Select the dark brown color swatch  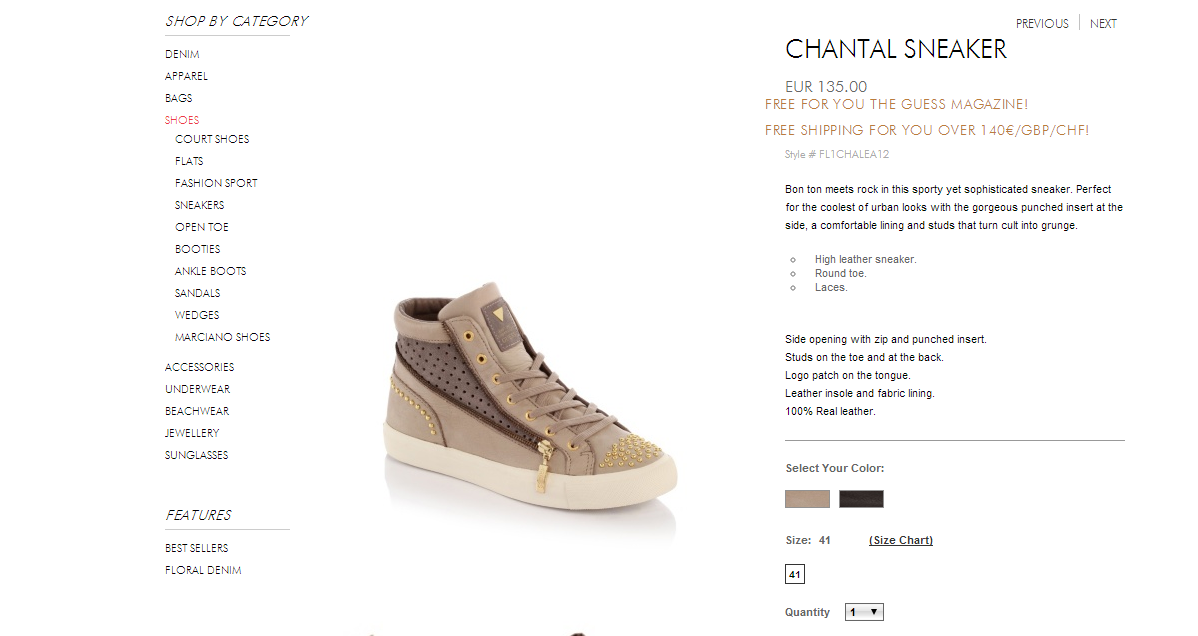(861, 499)
